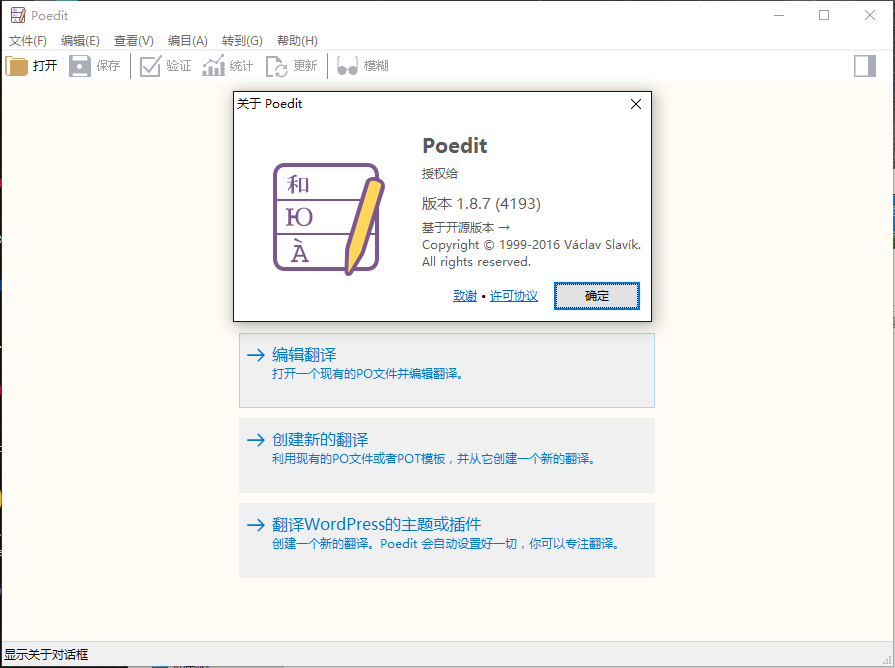Open the 帮助(H) menu
895x668 pixels.
tap(297, 41)
